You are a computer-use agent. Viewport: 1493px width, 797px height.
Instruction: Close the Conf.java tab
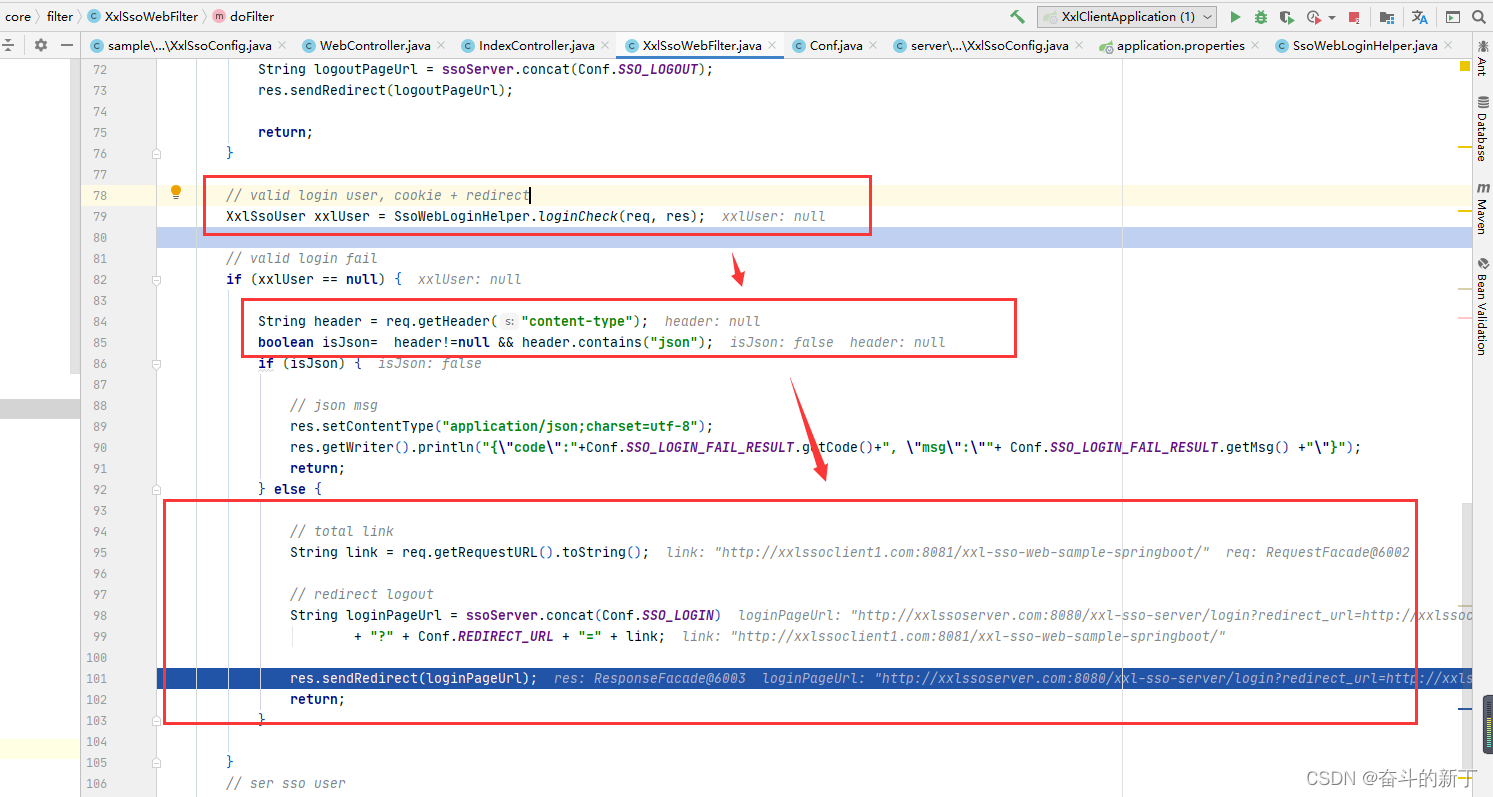point(874,46)
